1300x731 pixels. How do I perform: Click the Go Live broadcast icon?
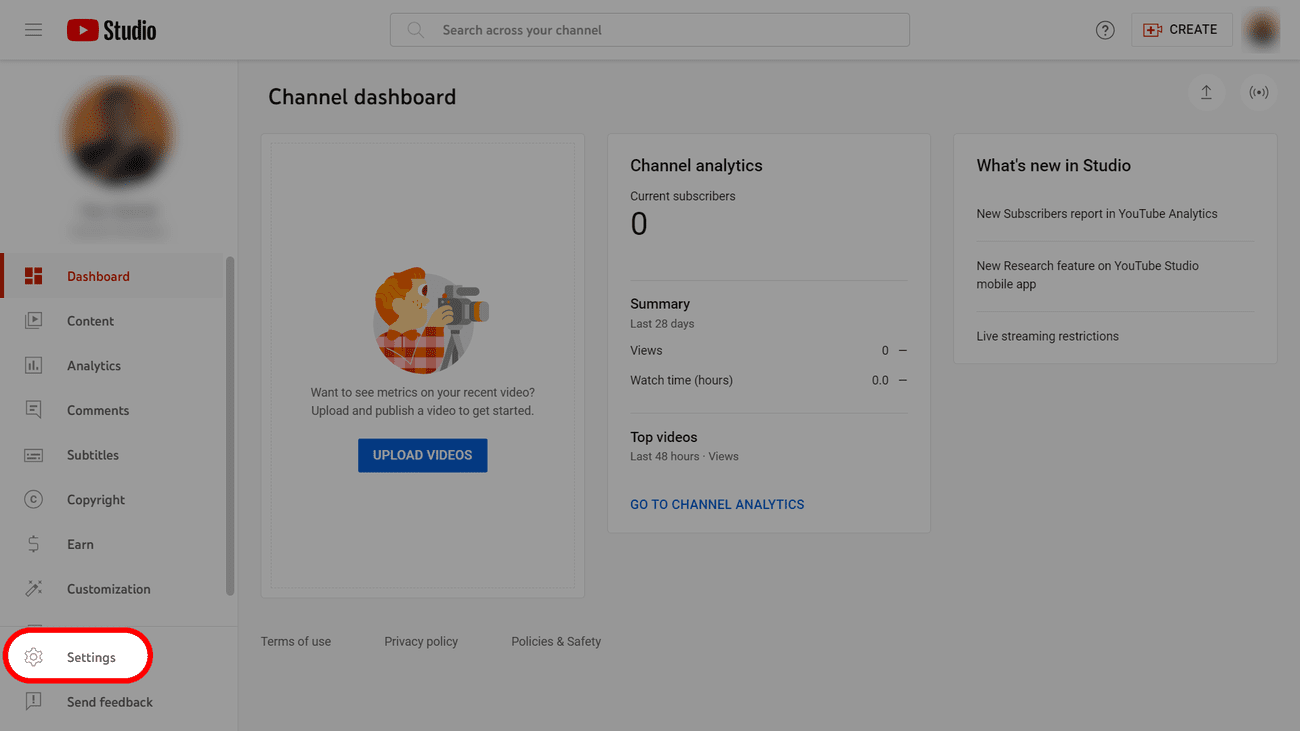[1259, 93]
